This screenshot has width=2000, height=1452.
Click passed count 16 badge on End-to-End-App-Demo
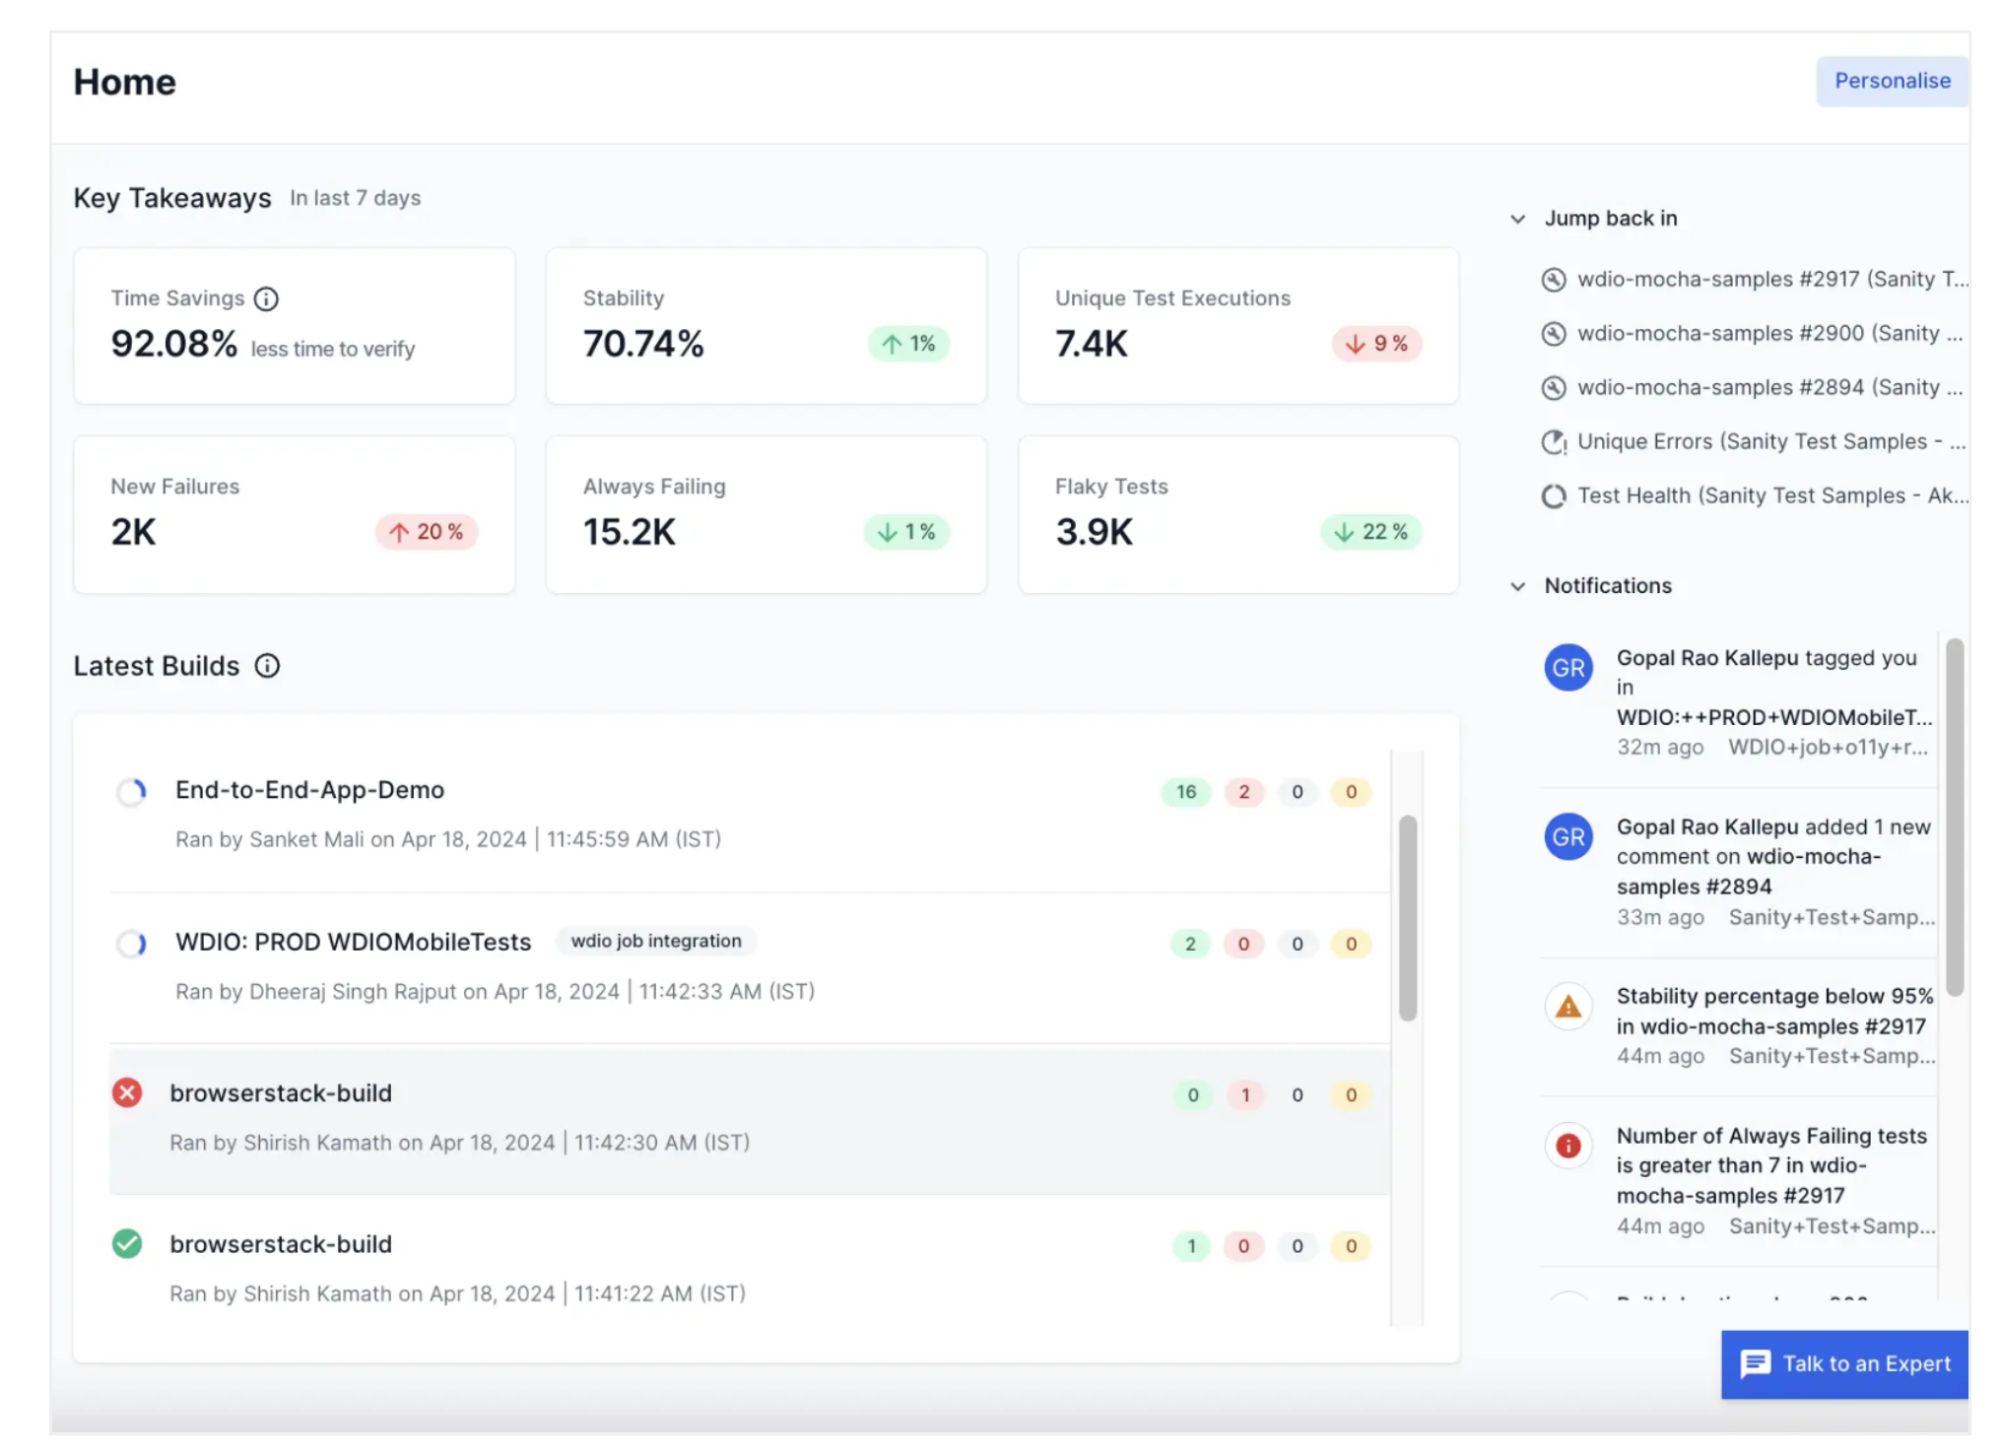coord(1186,792)
